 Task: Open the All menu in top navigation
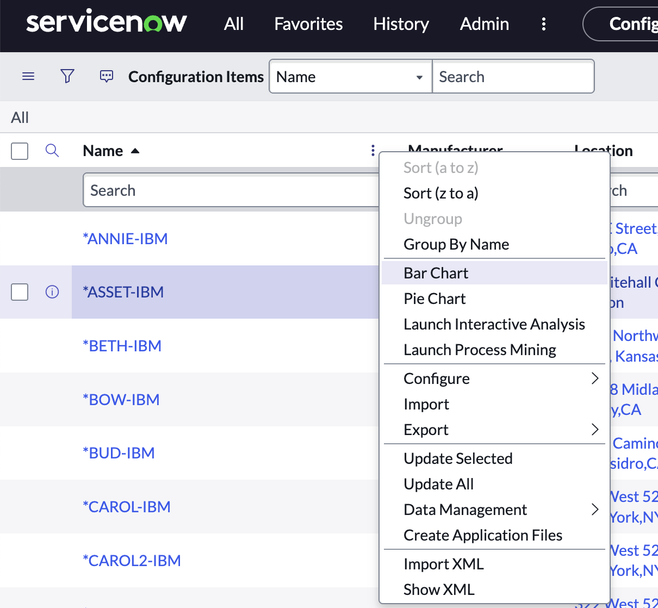tap(233, 24)
